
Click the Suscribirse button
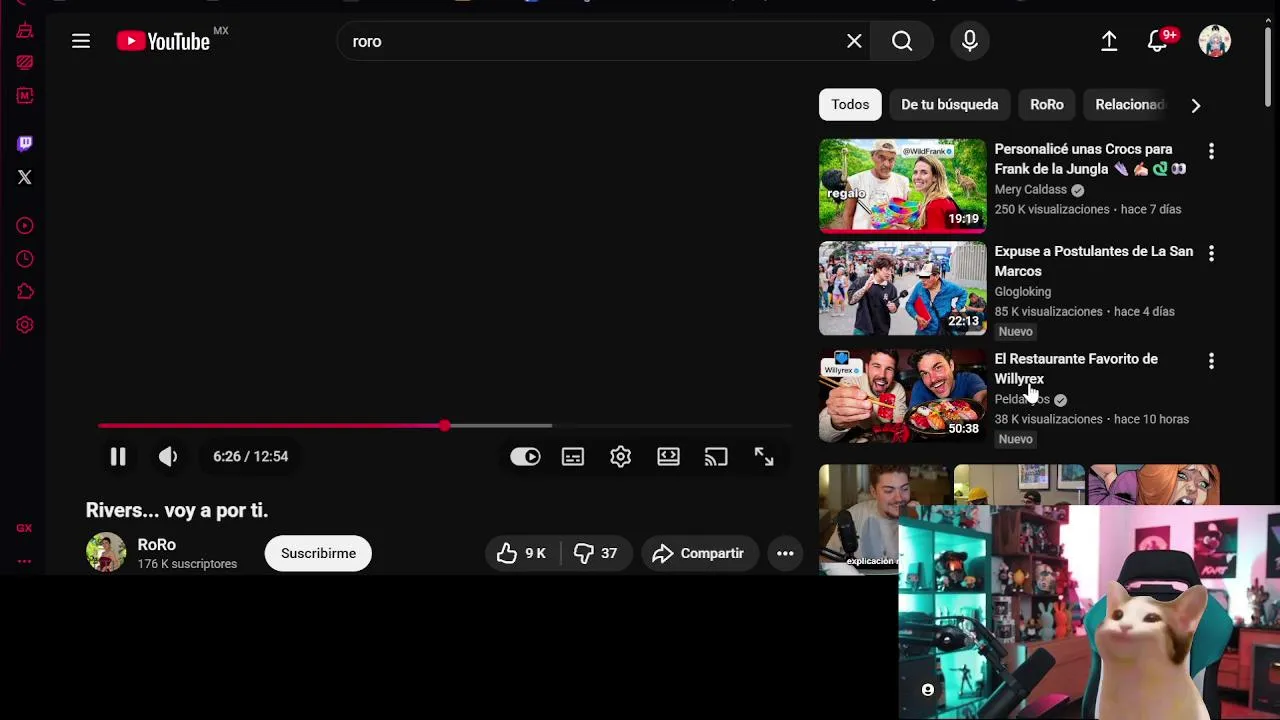click(x=318, y=553)
